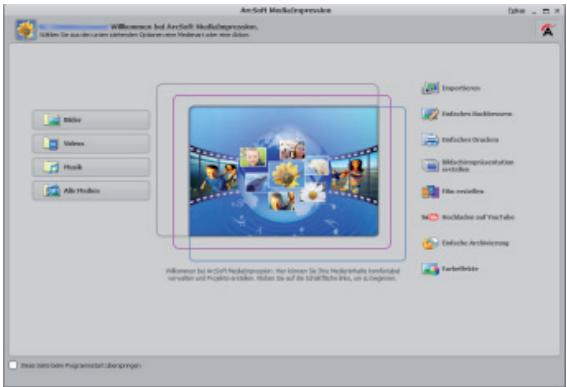Click the Film erstellen icon
567x387 pixels.
point(430,191)
